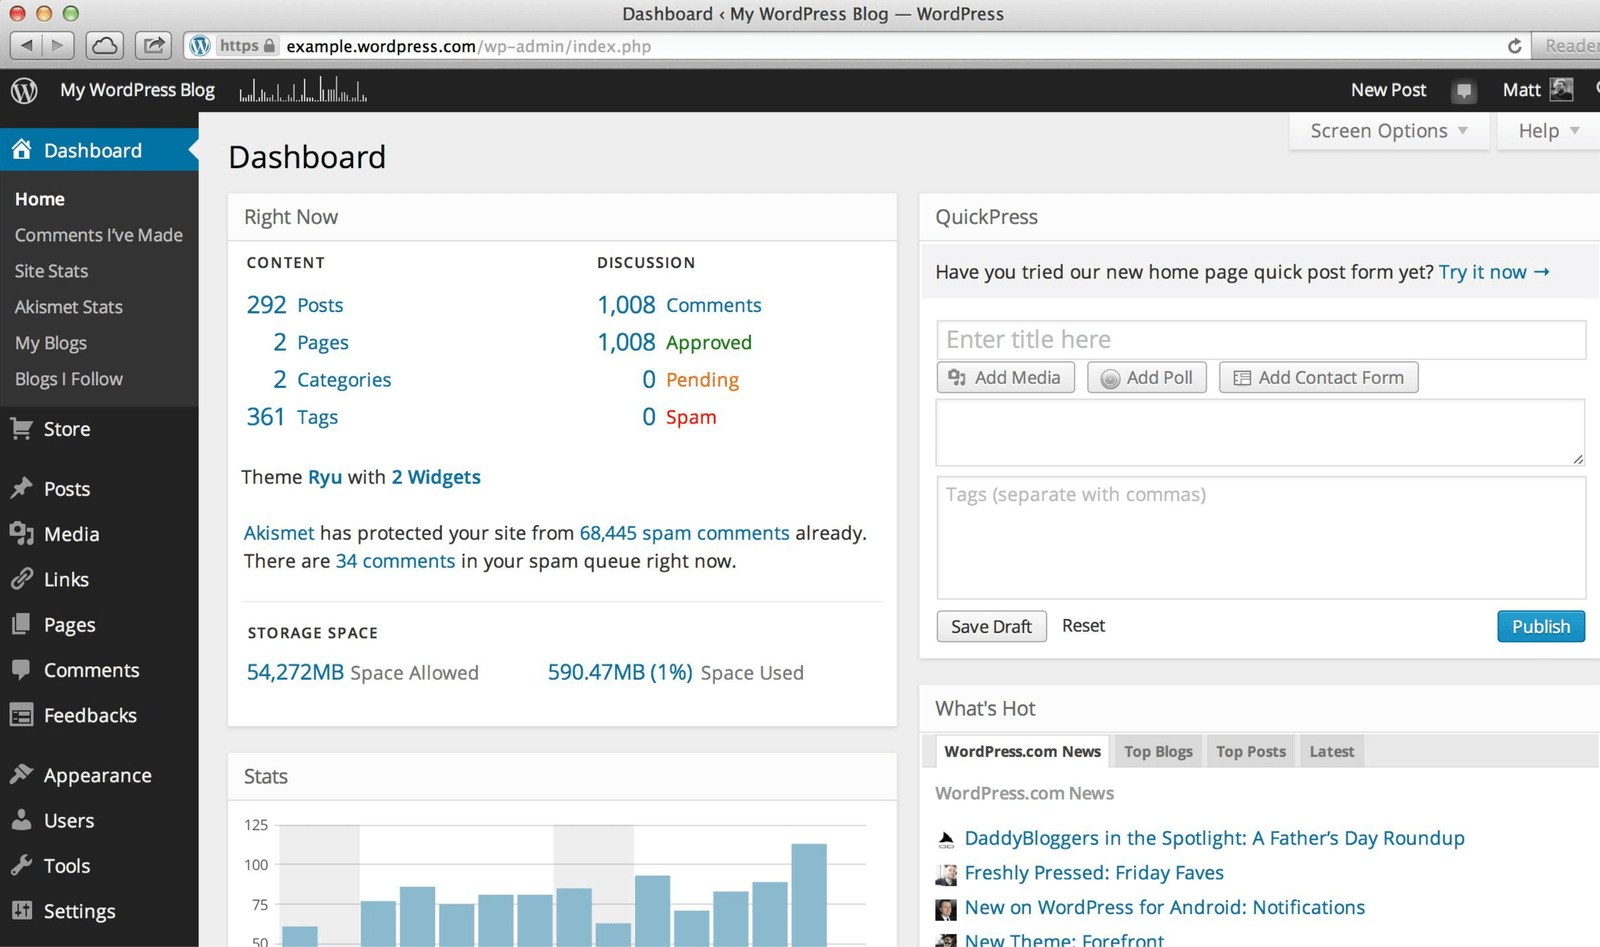Viewport: 1600px width, 947px height.
Task: Click the Media icon in sidebar
Action: coord(21,533)
